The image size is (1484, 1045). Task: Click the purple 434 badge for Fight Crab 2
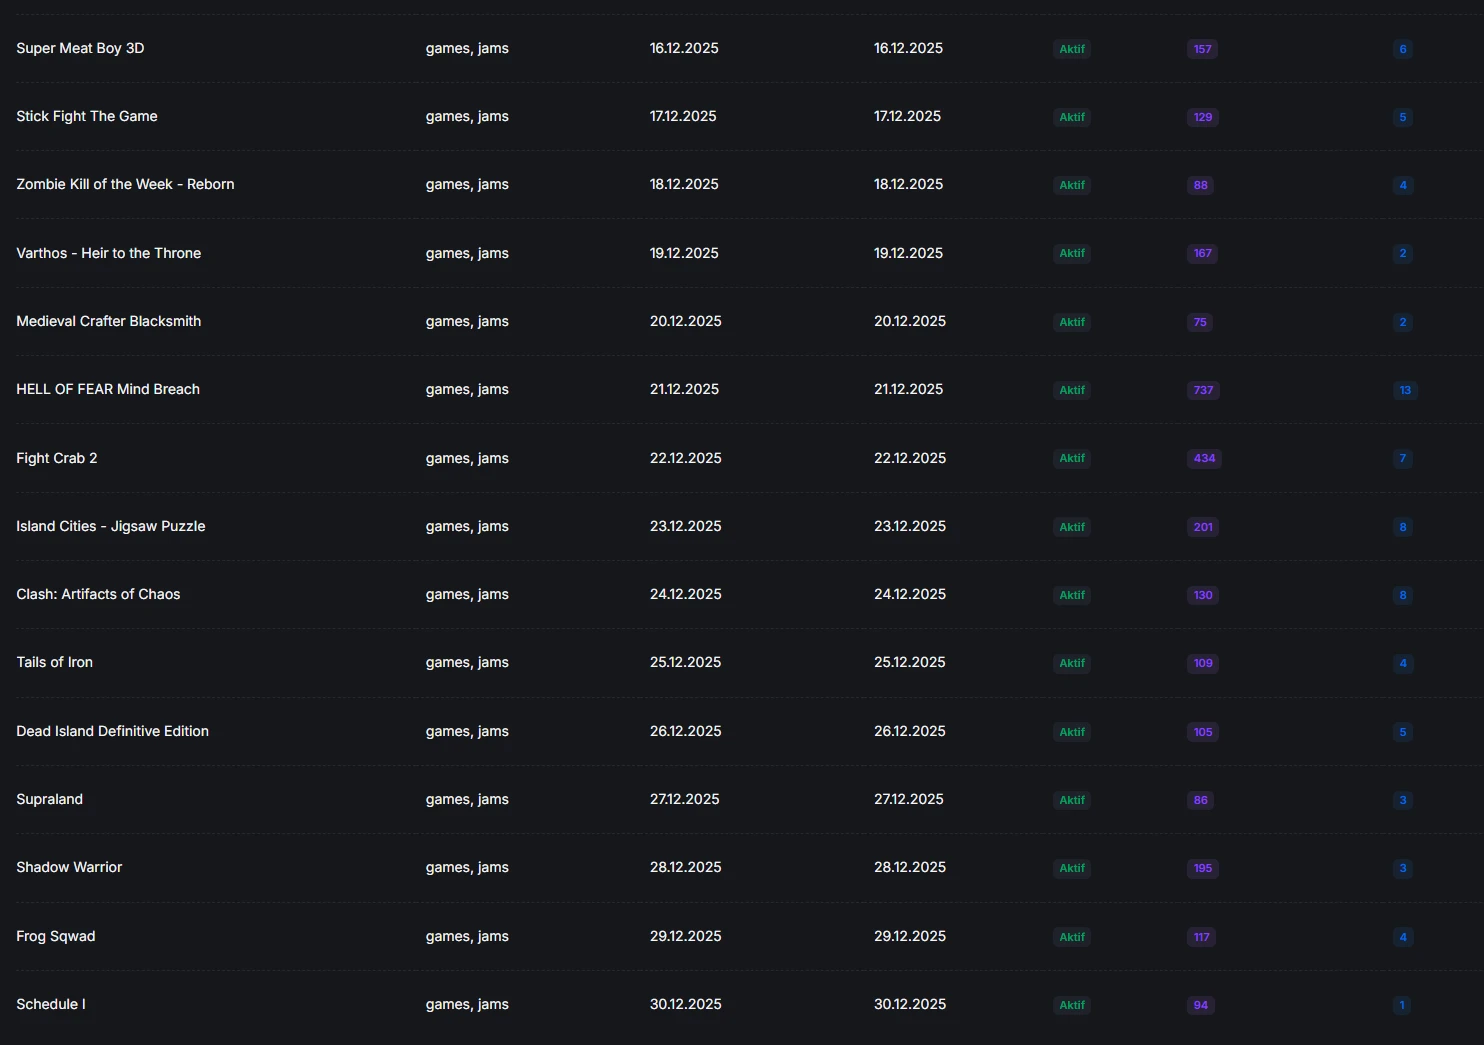coord(1204,458)
